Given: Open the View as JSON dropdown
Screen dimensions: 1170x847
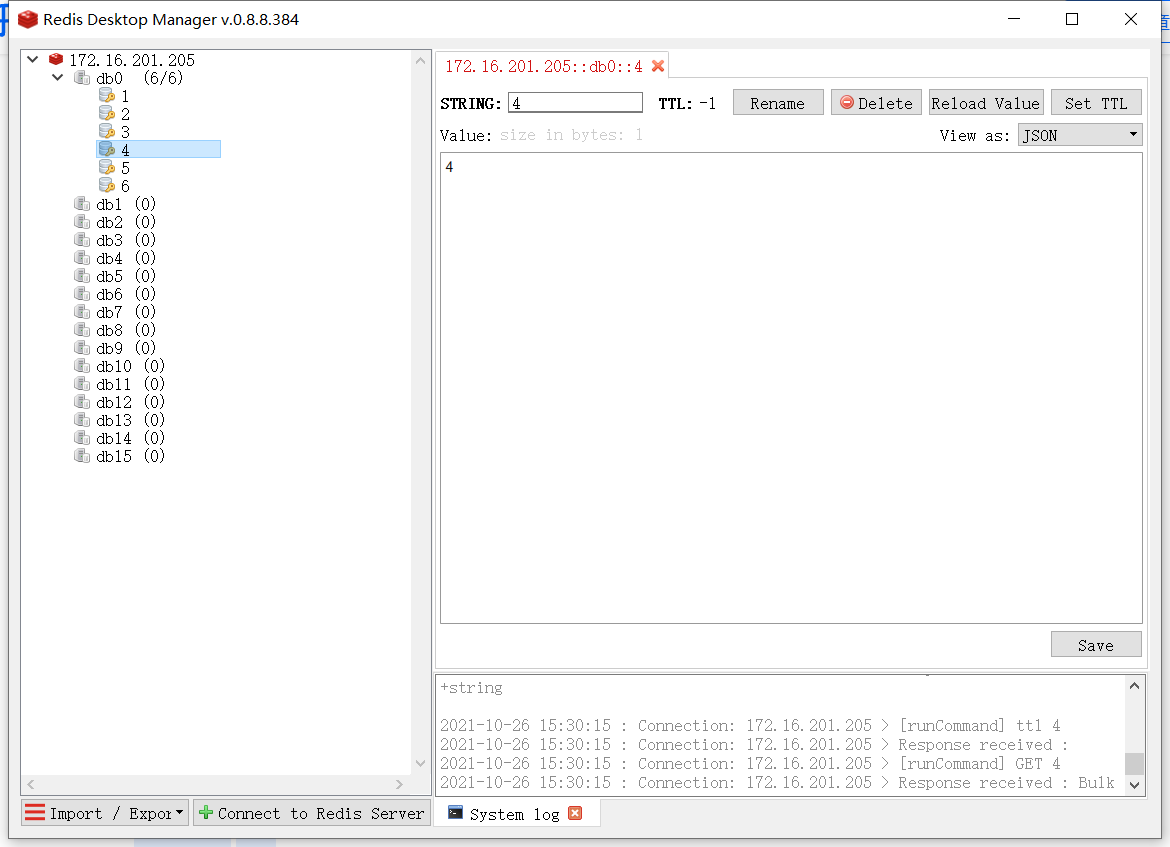Looking at the screenshot, I should pos(1080,135).
